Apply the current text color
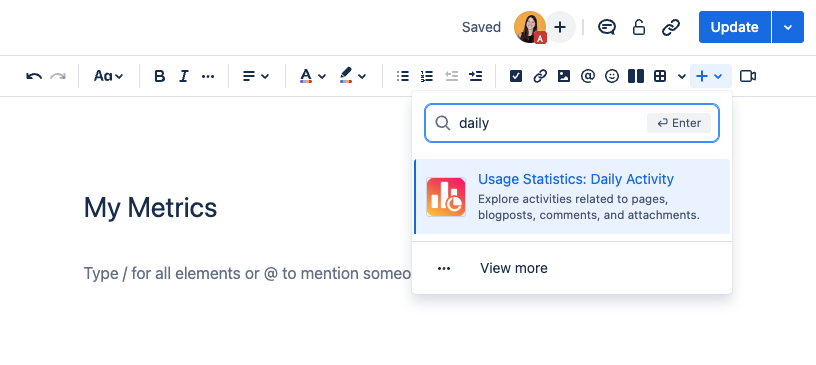 pos(306,77)
